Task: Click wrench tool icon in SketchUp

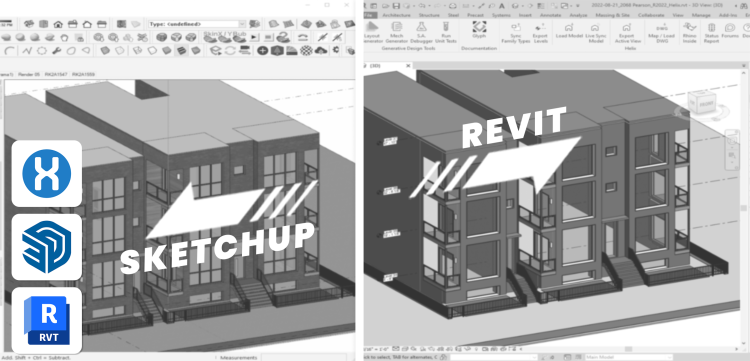Action: coord(56,50)
